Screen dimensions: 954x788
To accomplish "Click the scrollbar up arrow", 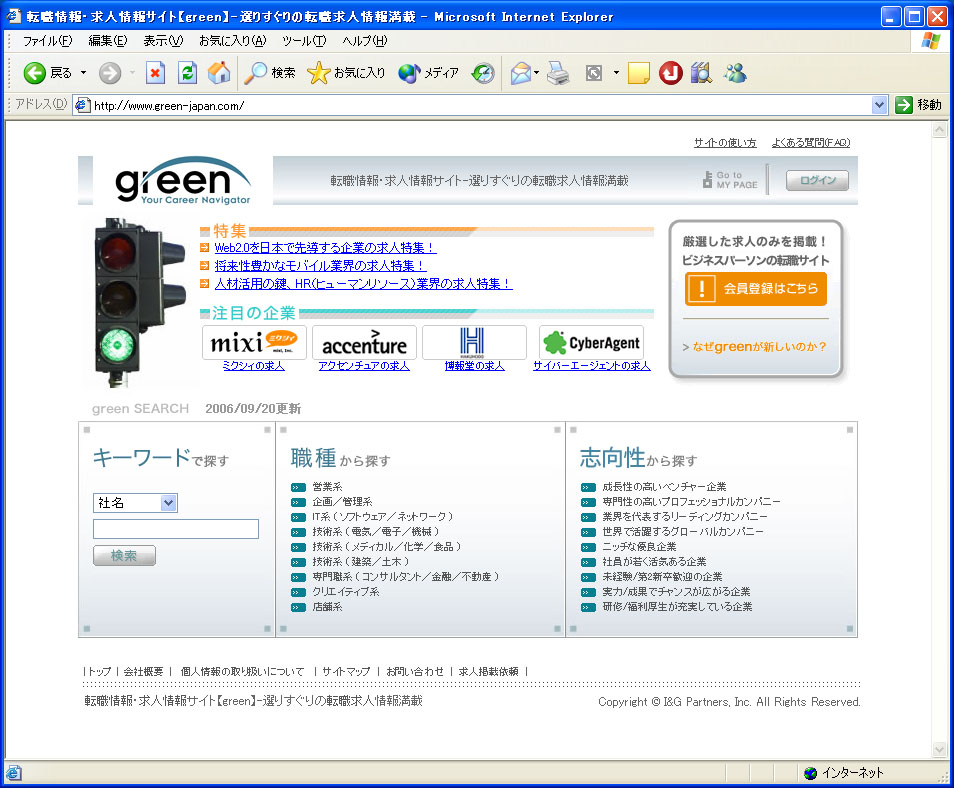I will [x=939, y=130].
